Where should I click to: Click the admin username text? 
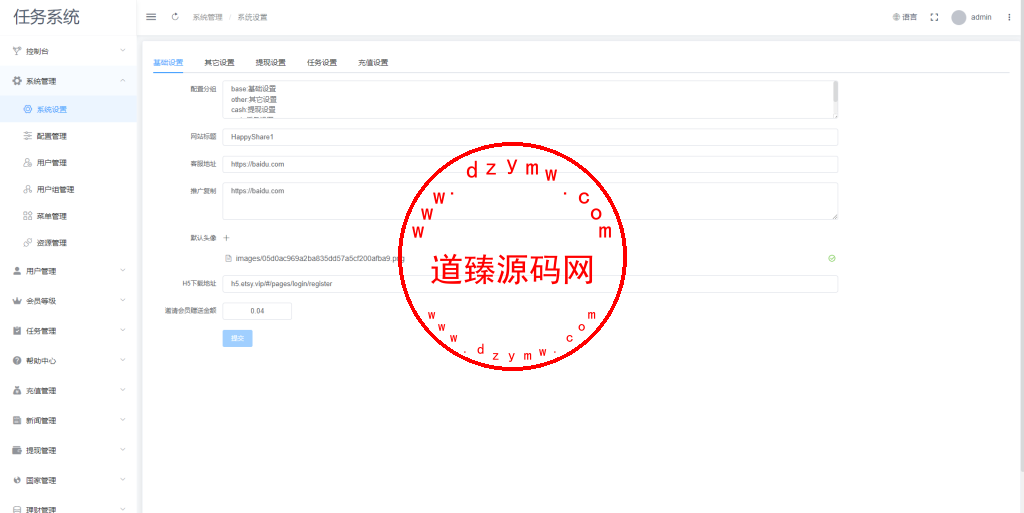(981, 18)
